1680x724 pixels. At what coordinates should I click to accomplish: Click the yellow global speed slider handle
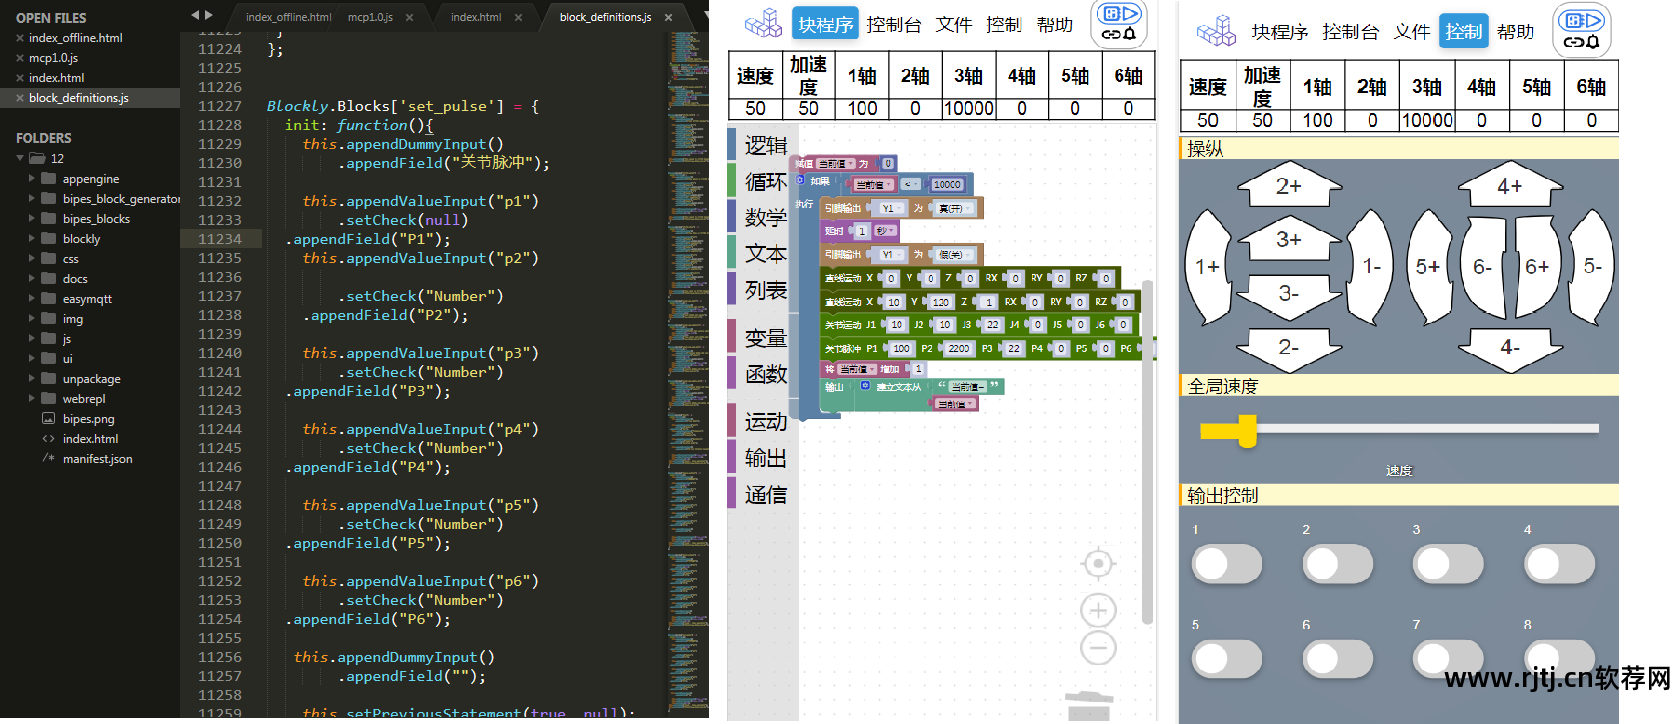(x=1247, y=431)
